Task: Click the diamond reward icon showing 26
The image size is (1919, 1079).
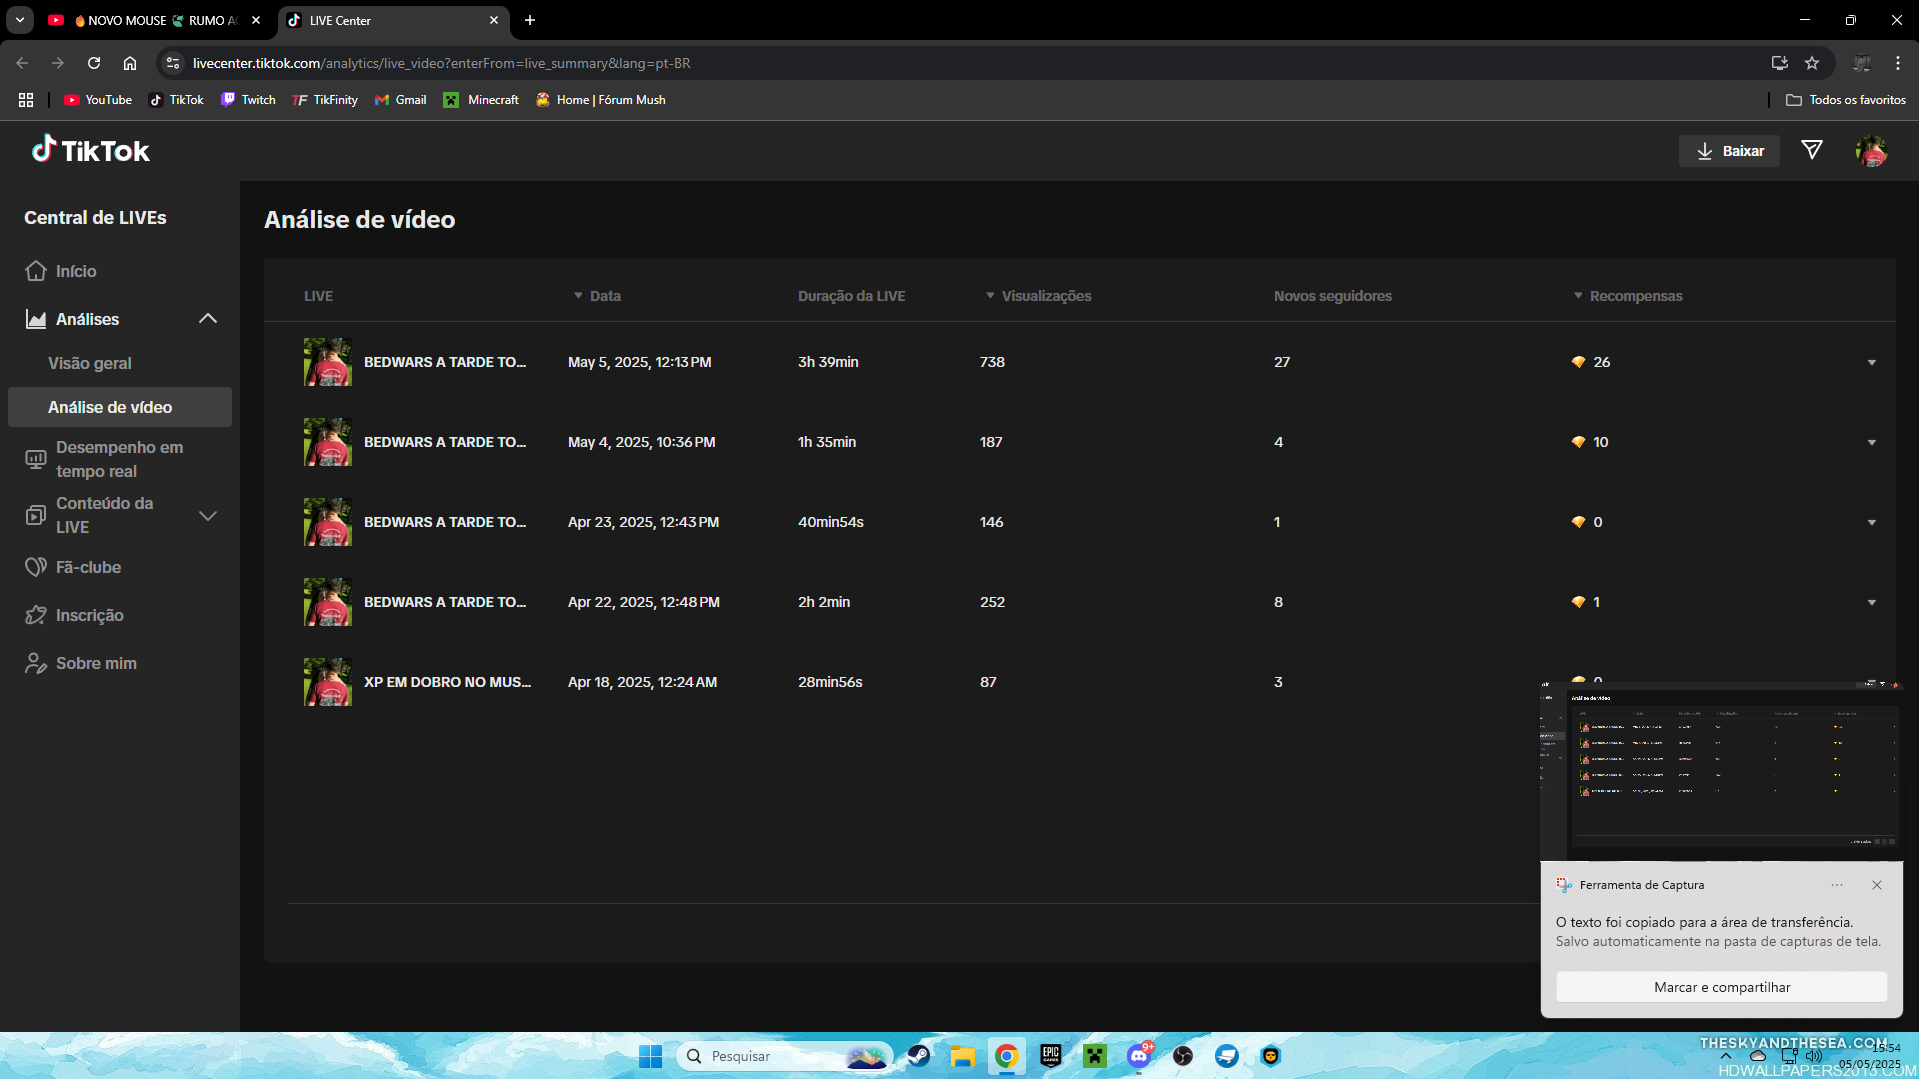Action: point(1578,362)
